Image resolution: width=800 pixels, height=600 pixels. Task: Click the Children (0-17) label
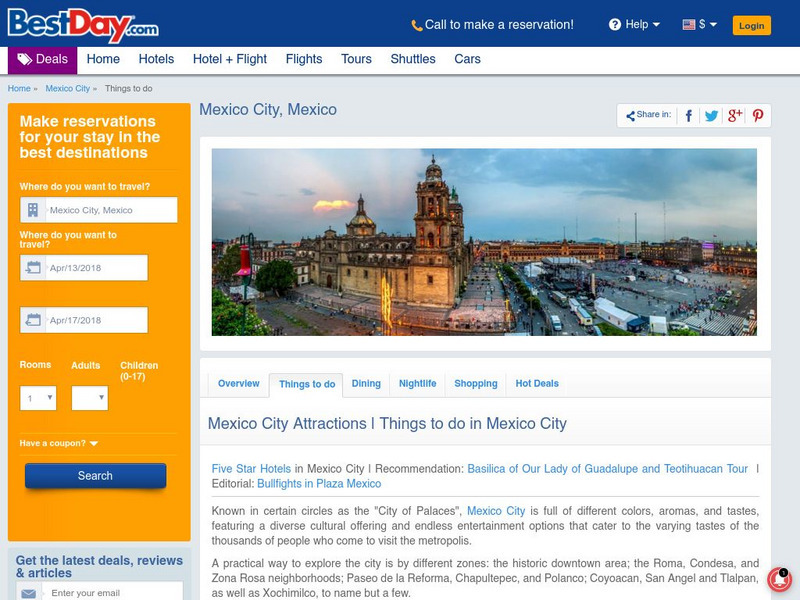139,371
